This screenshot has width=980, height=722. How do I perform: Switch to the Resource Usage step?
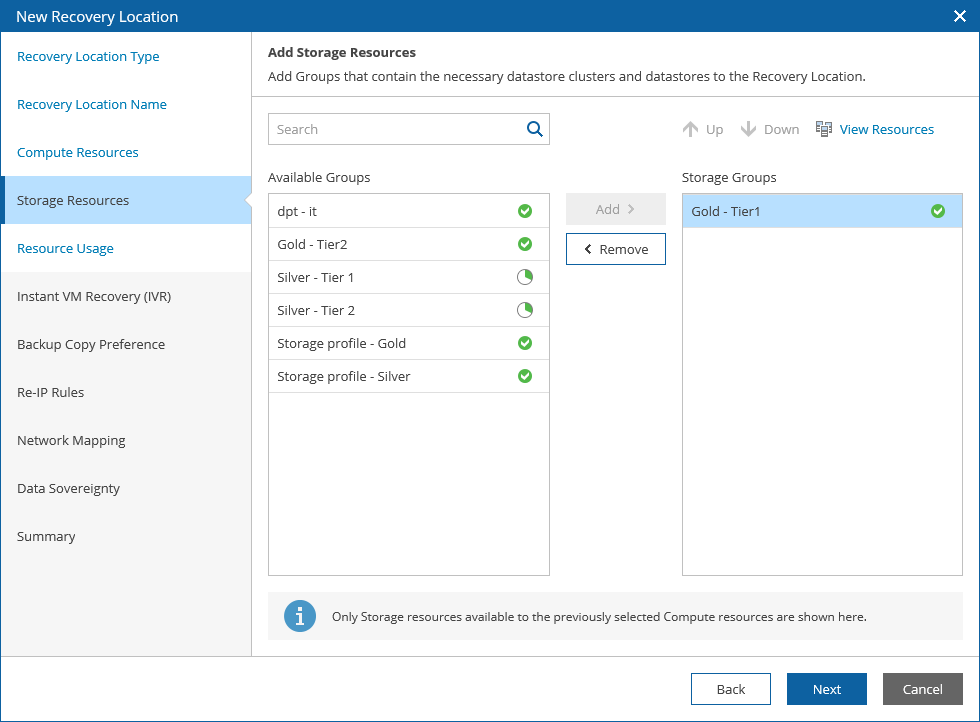point(65,249)
